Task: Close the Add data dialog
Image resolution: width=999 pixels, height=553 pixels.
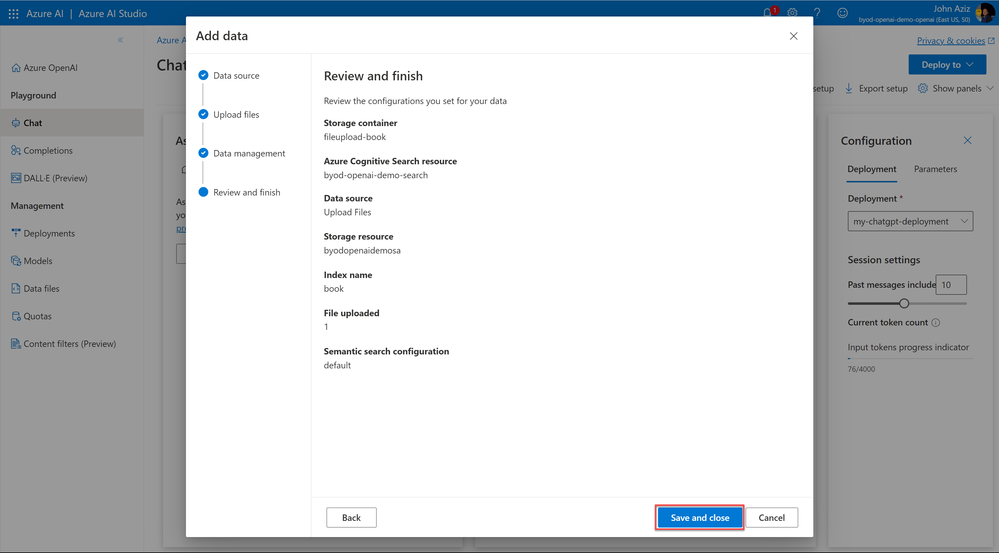Action: click(x=793, y=36)
